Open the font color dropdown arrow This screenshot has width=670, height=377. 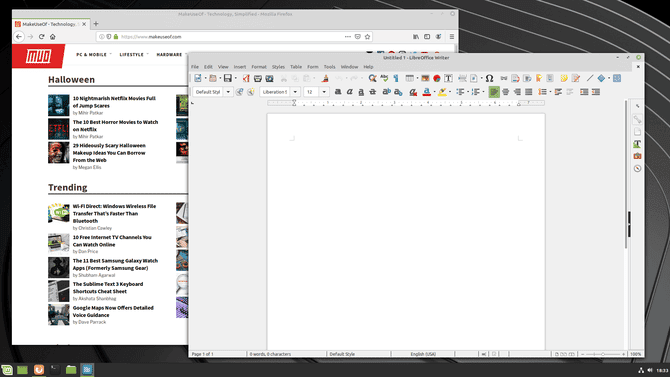point(434,92)
